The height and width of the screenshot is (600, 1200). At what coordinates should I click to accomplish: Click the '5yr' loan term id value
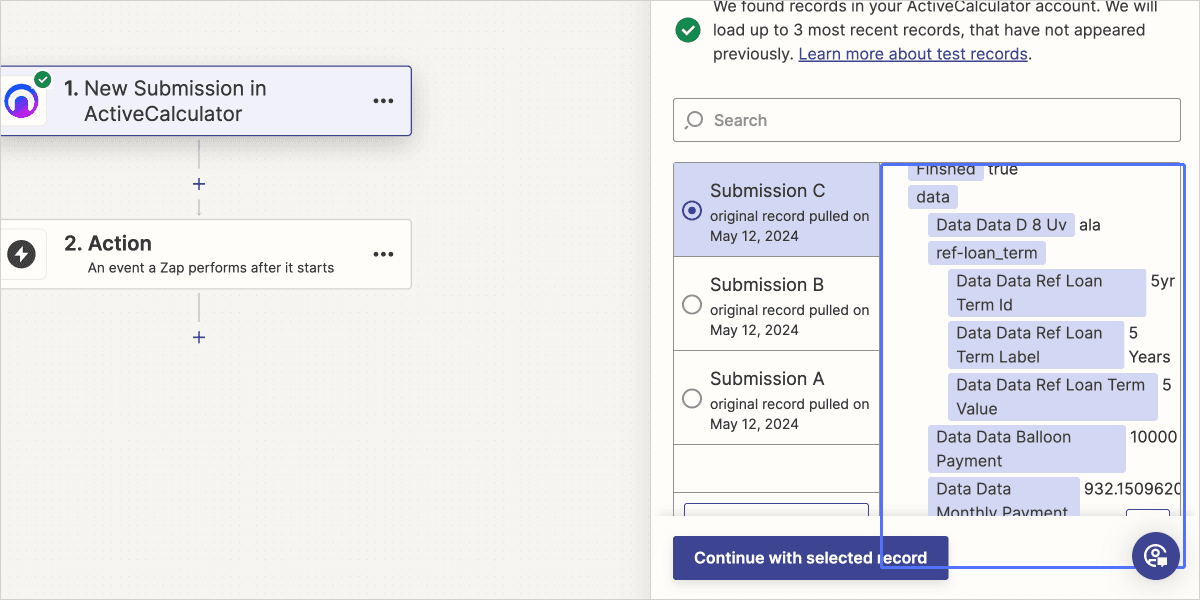tap(1163, 281)
